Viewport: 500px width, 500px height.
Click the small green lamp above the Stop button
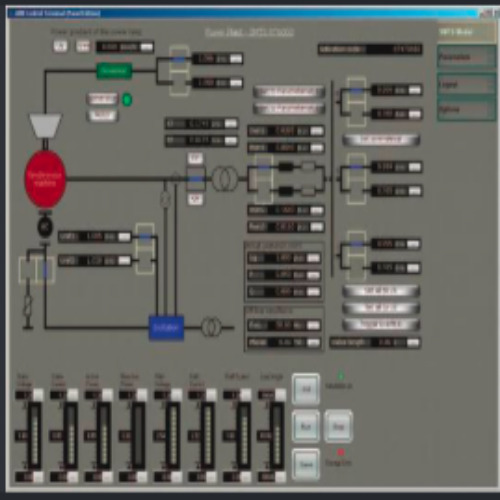pyautogui.click(x=341, y=376)
